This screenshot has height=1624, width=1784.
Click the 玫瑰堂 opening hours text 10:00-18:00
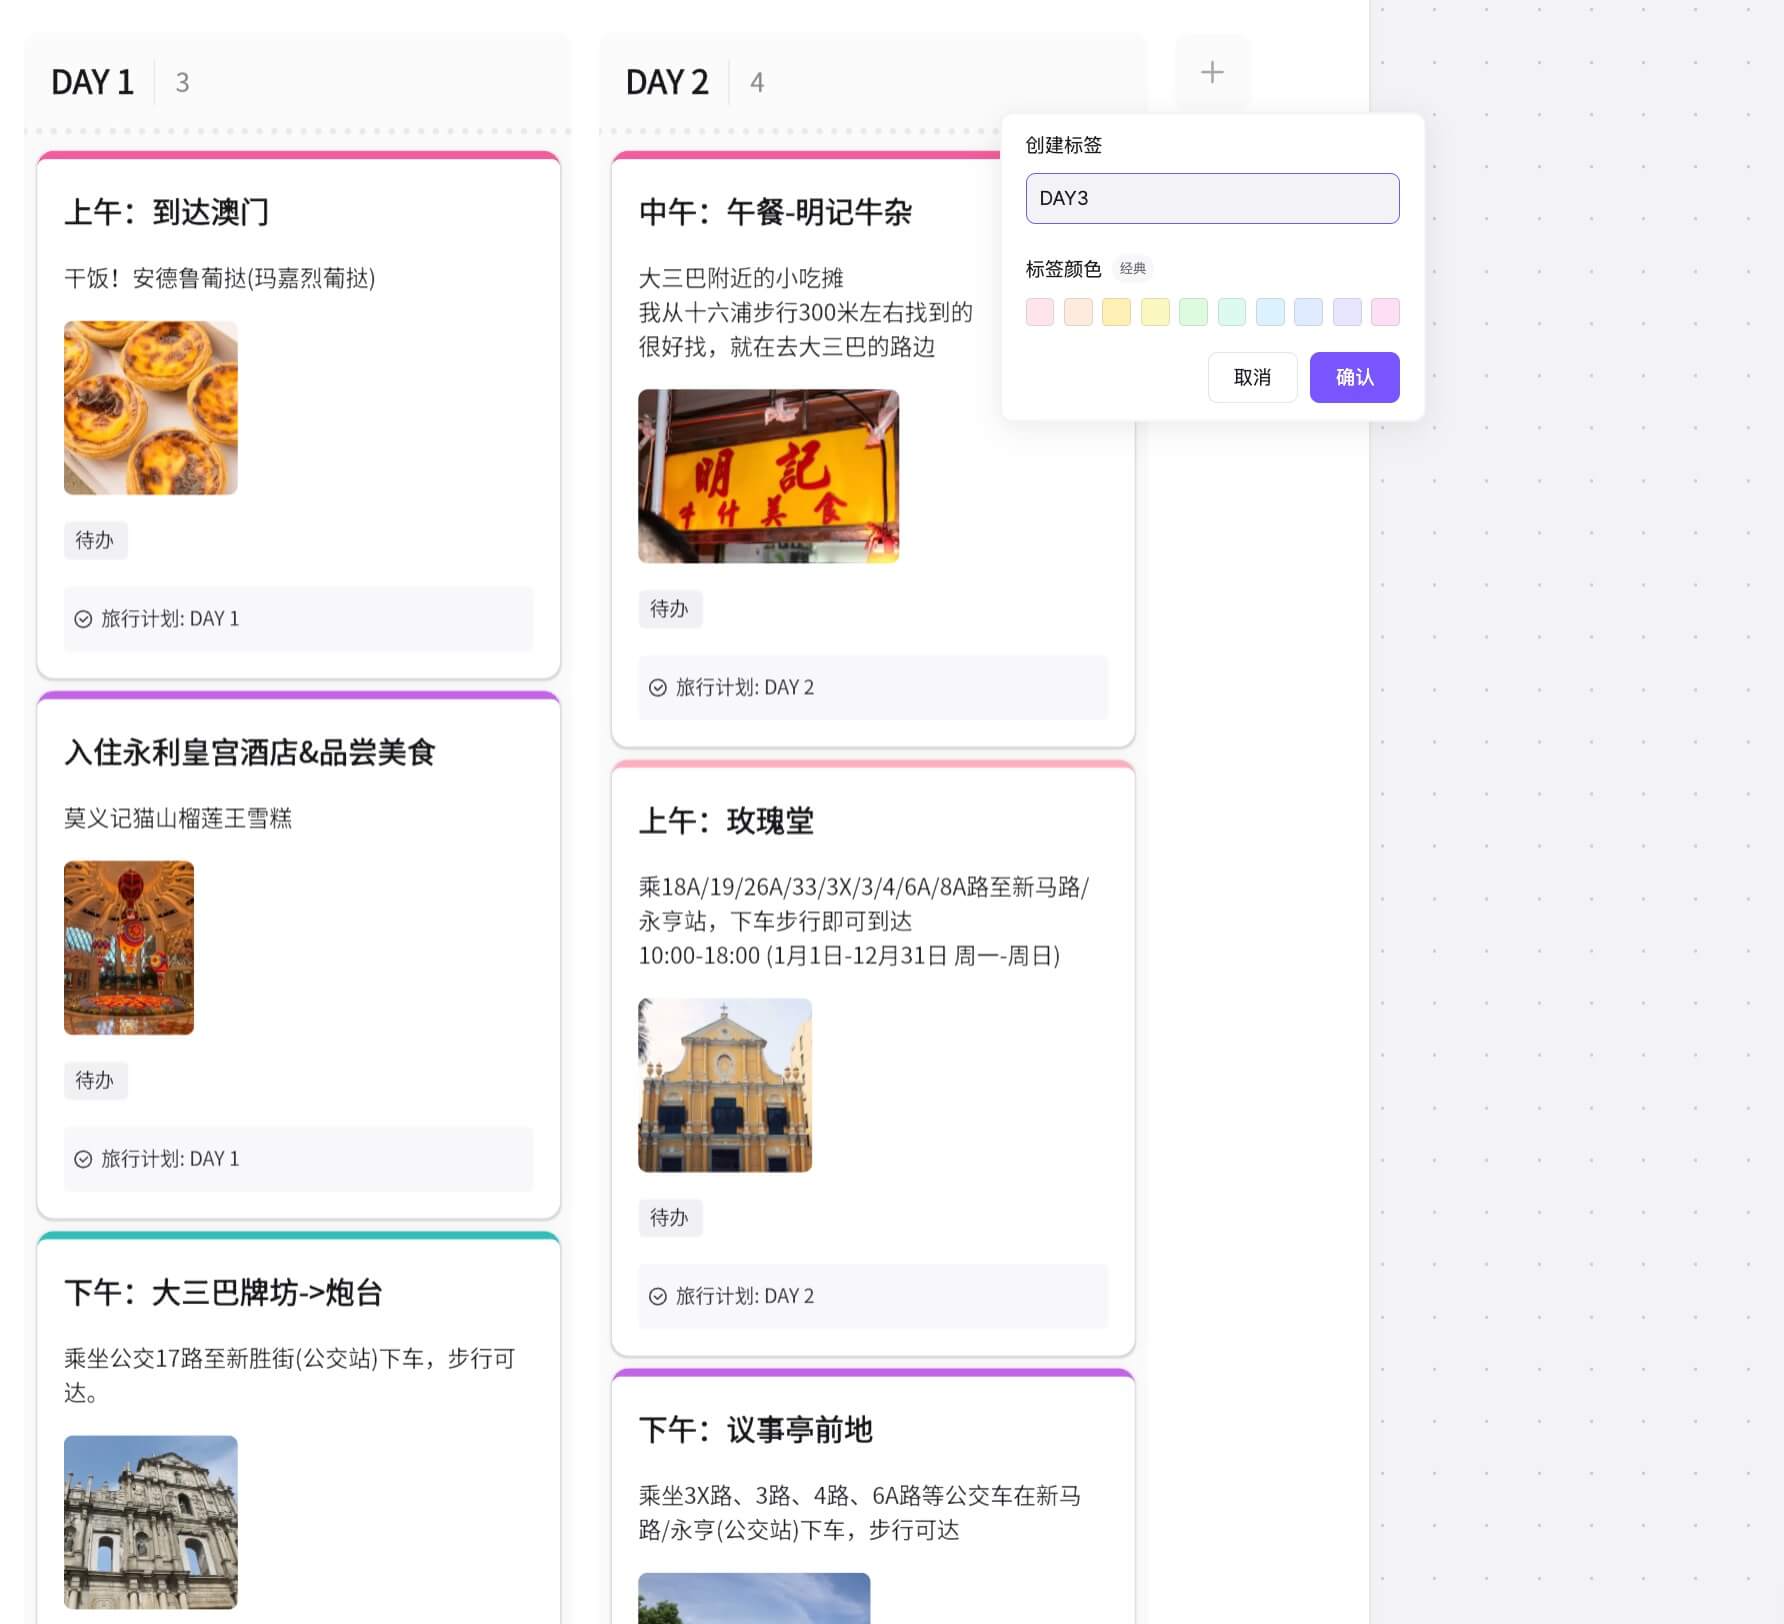pos(849,956)
